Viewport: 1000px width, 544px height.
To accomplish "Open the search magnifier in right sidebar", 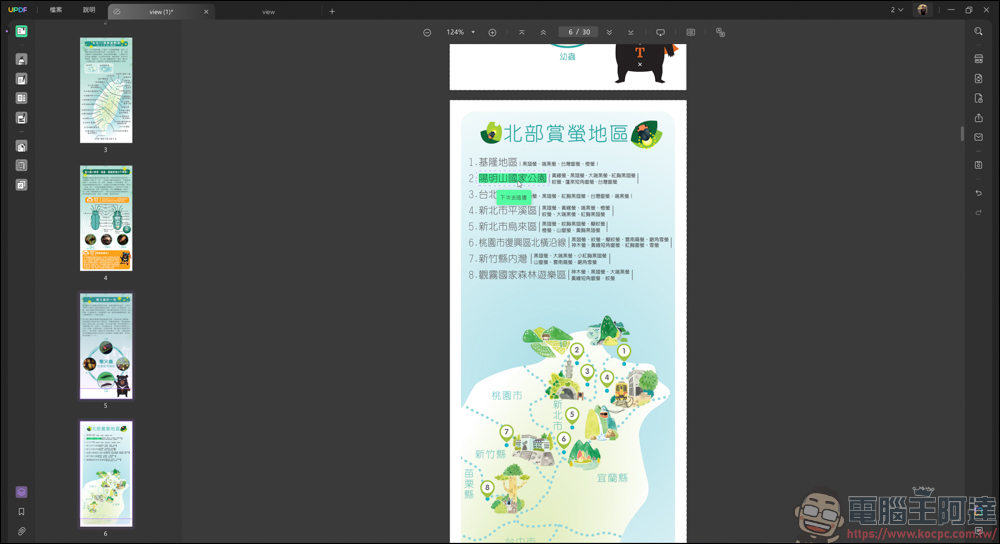I will coord(978,31).
